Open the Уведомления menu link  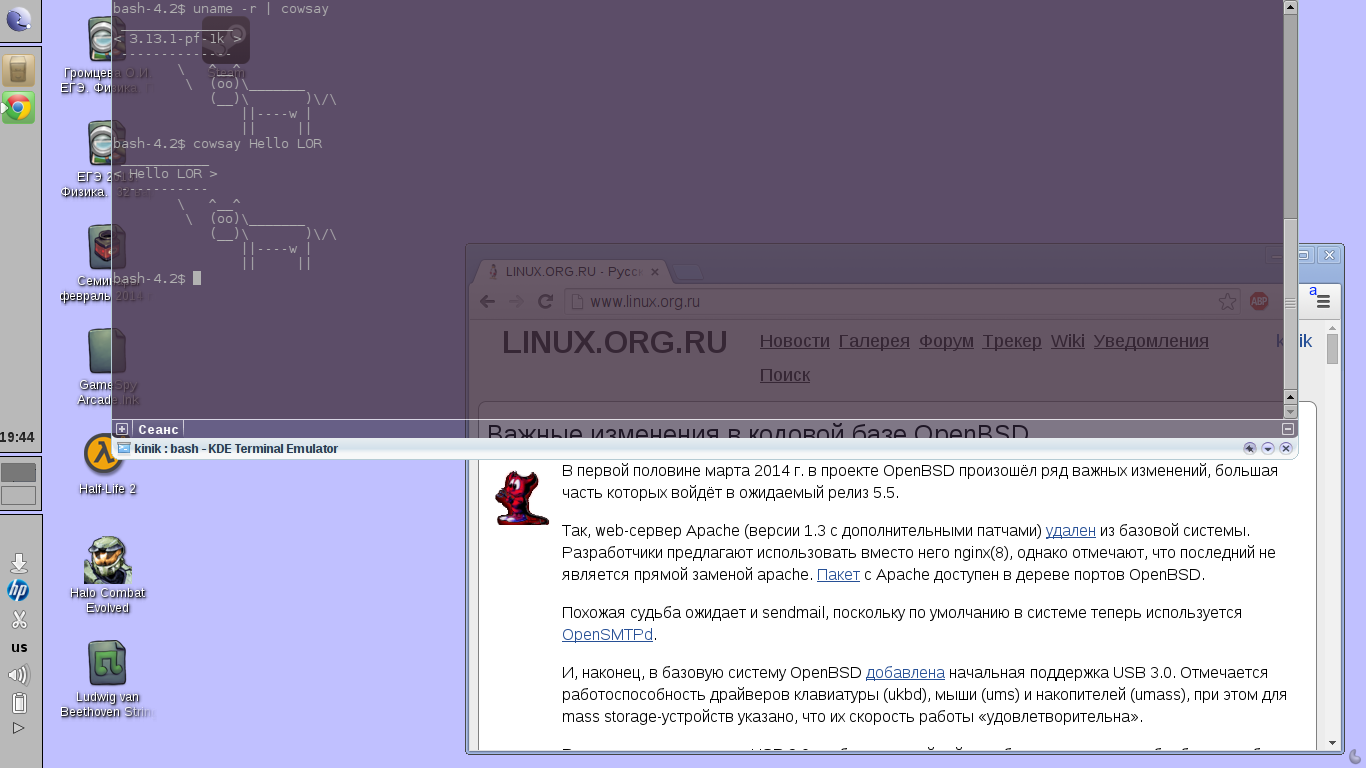[x=1151, y=341]
